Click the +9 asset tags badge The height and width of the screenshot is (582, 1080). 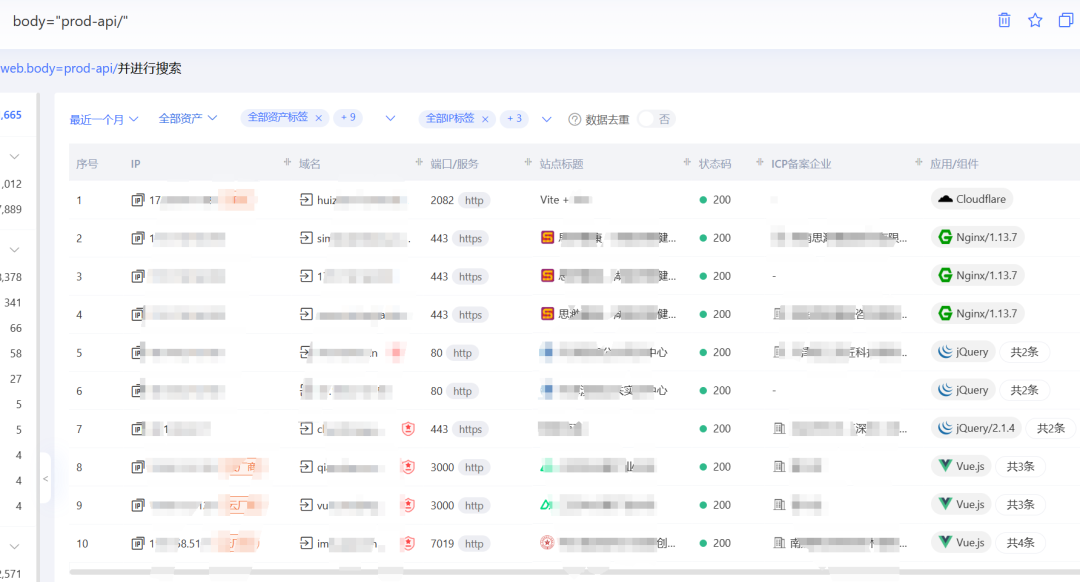click(x=349, y=118)
